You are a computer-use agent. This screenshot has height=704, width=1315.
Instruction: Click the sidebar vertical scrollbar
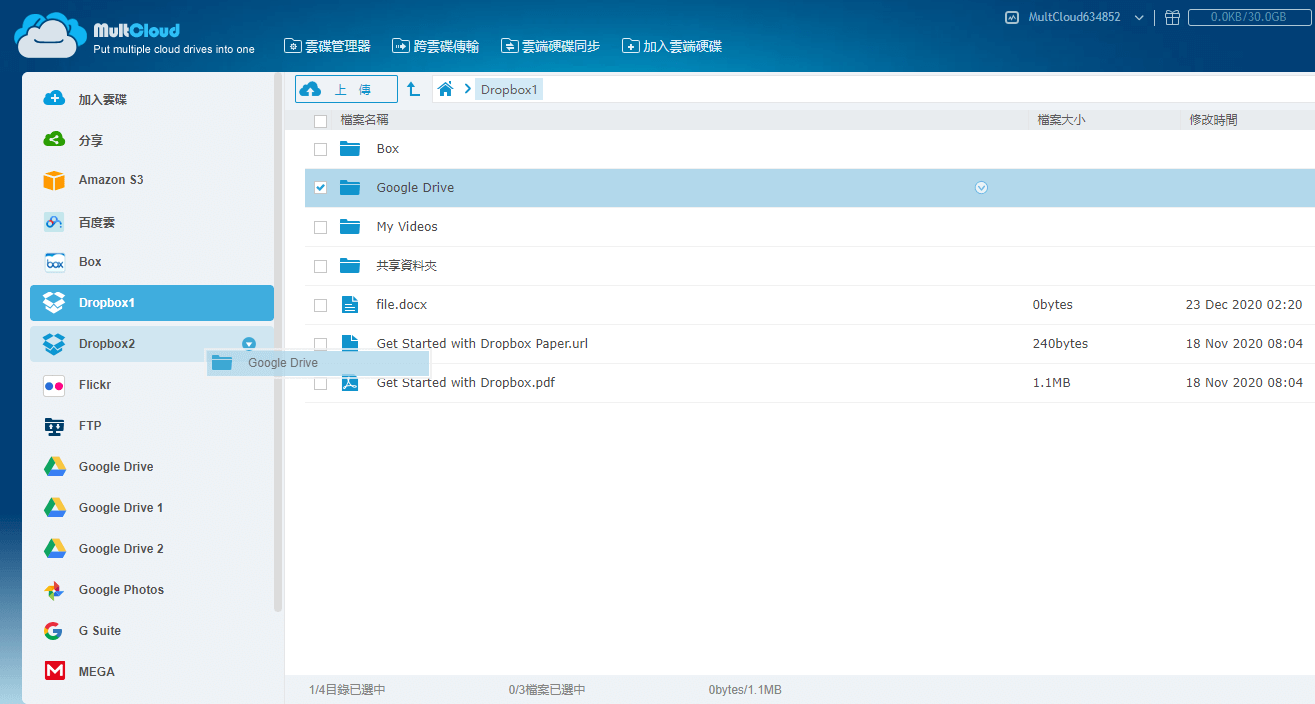(278, 342)
